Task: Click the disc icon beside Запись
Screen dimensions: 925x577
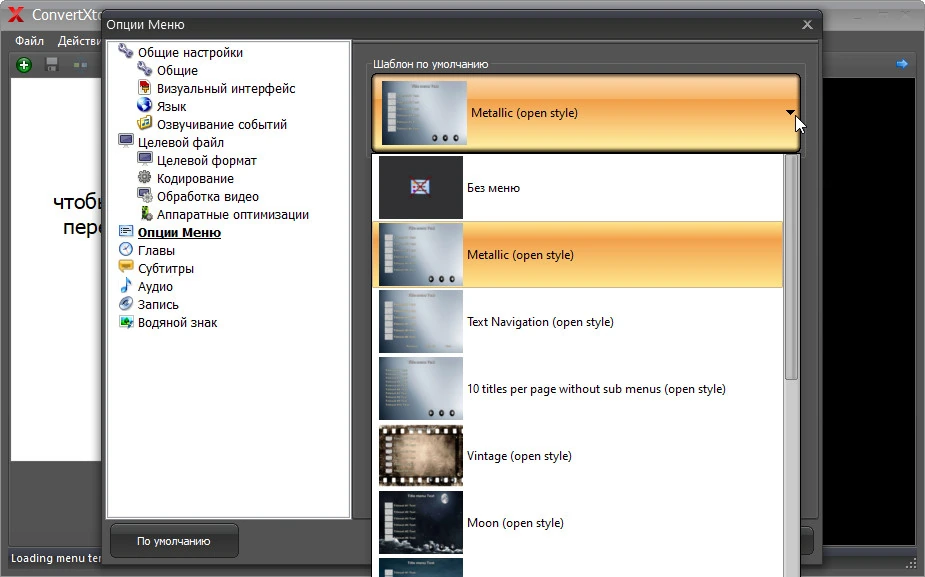Action: pyautogui.click(x=126, y=303)
